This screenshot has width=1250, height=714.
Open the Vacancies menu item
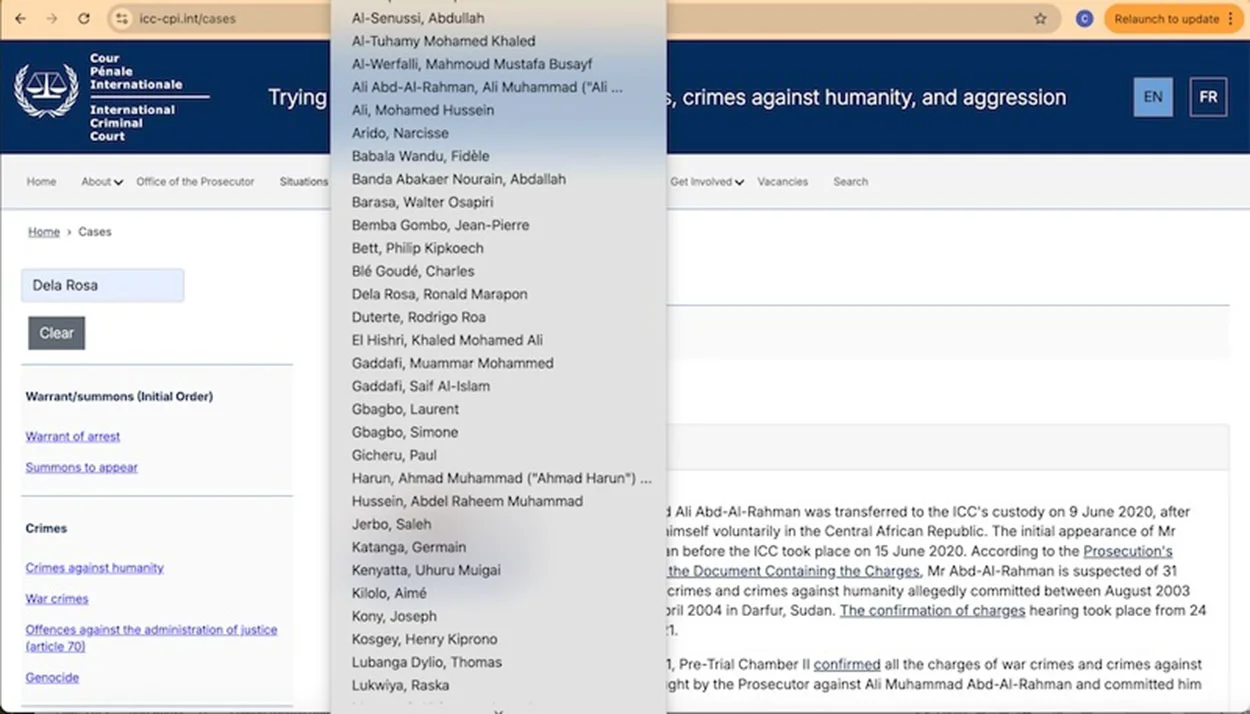(782, 182)
